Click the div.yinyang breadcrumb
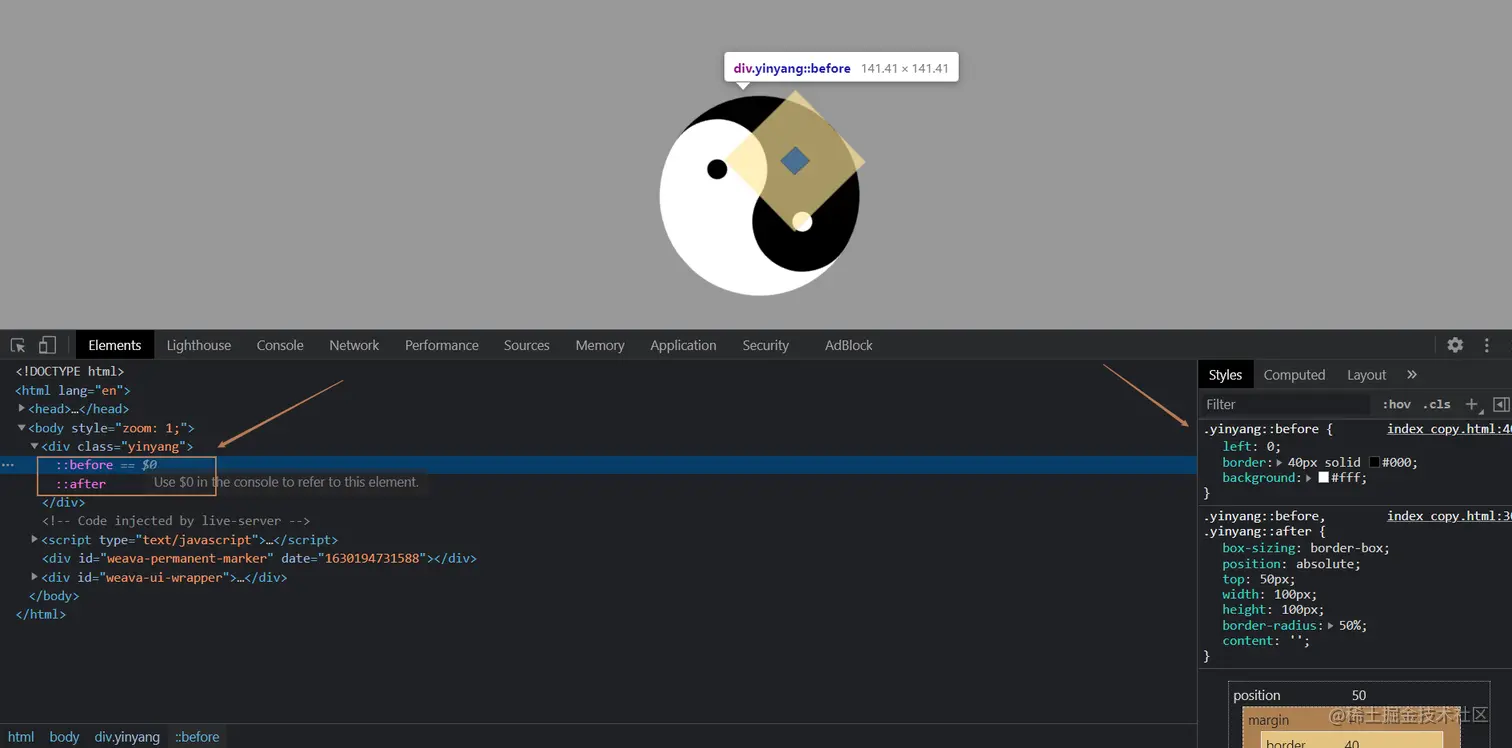Screen dimensions: 1512x748 click(127, 737)
